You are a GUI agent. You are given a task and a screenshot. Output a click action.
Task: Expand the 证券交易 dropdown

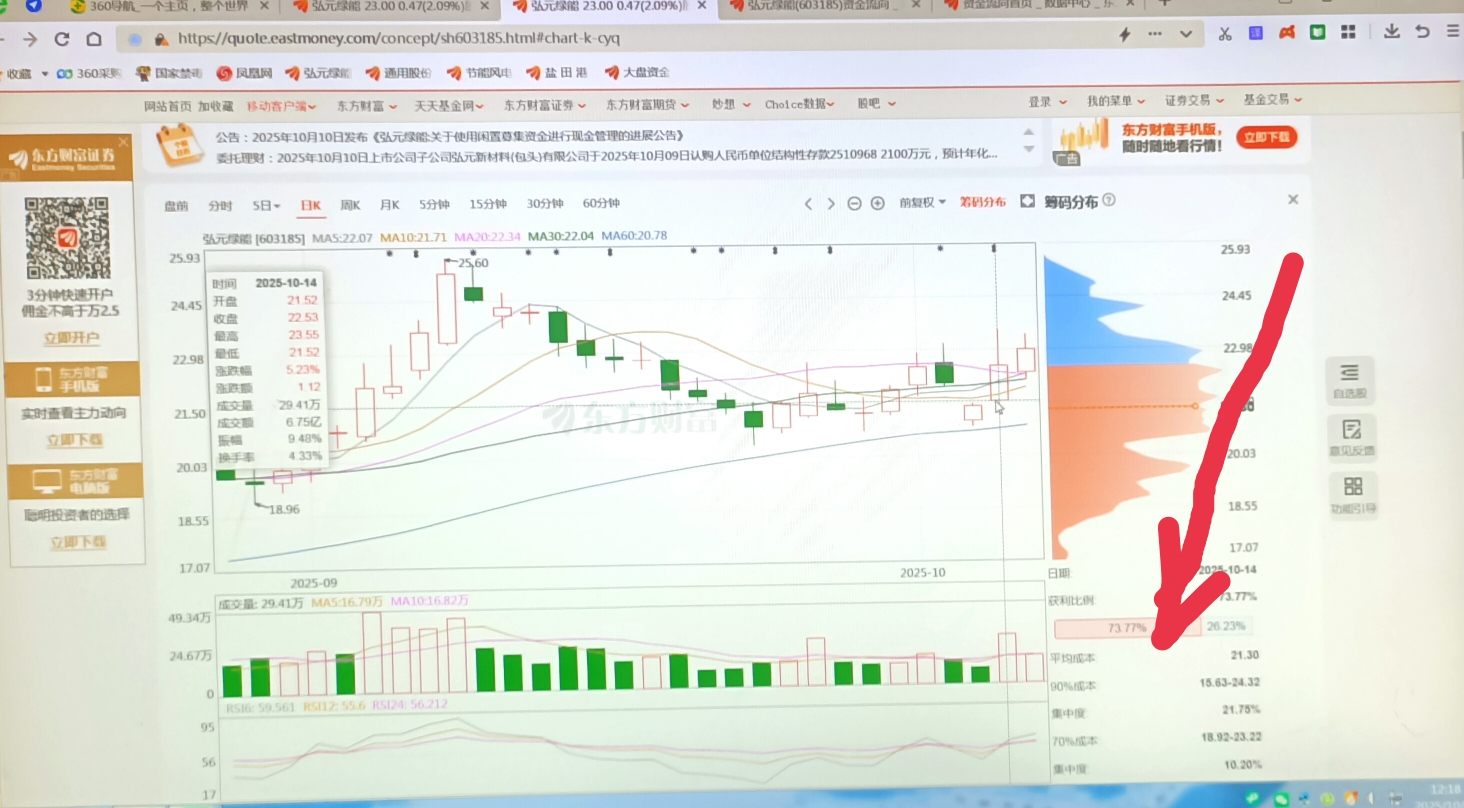tap(1193, 100)
